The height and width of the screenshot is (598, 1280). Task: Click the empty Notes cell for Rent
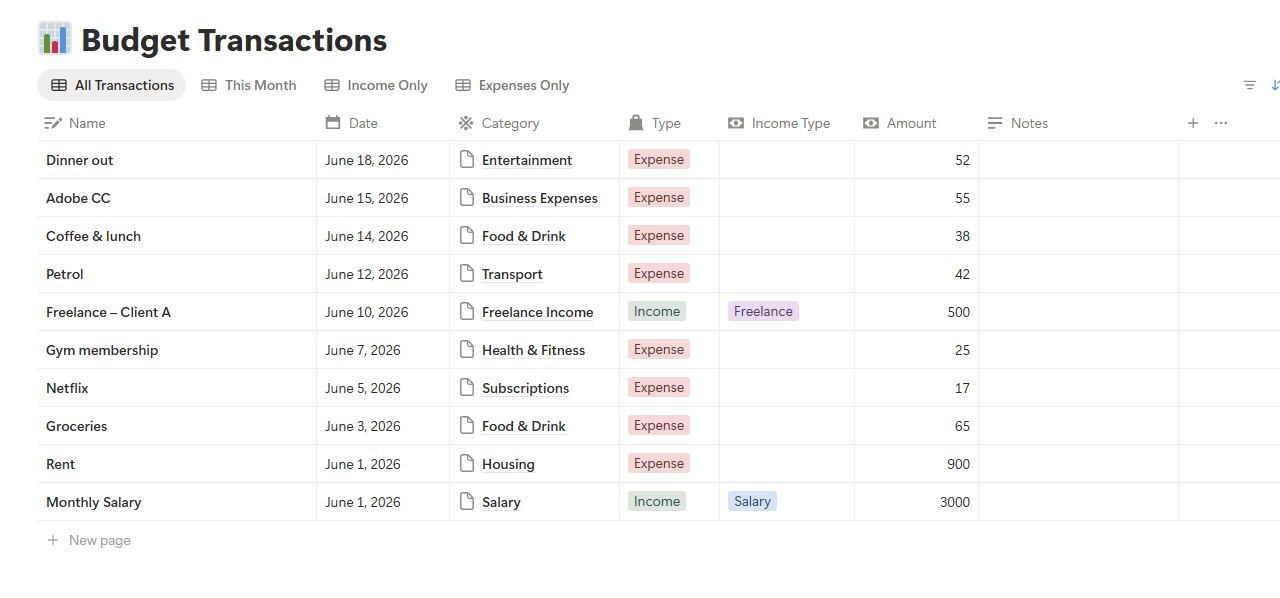[x=1079, y=464]
